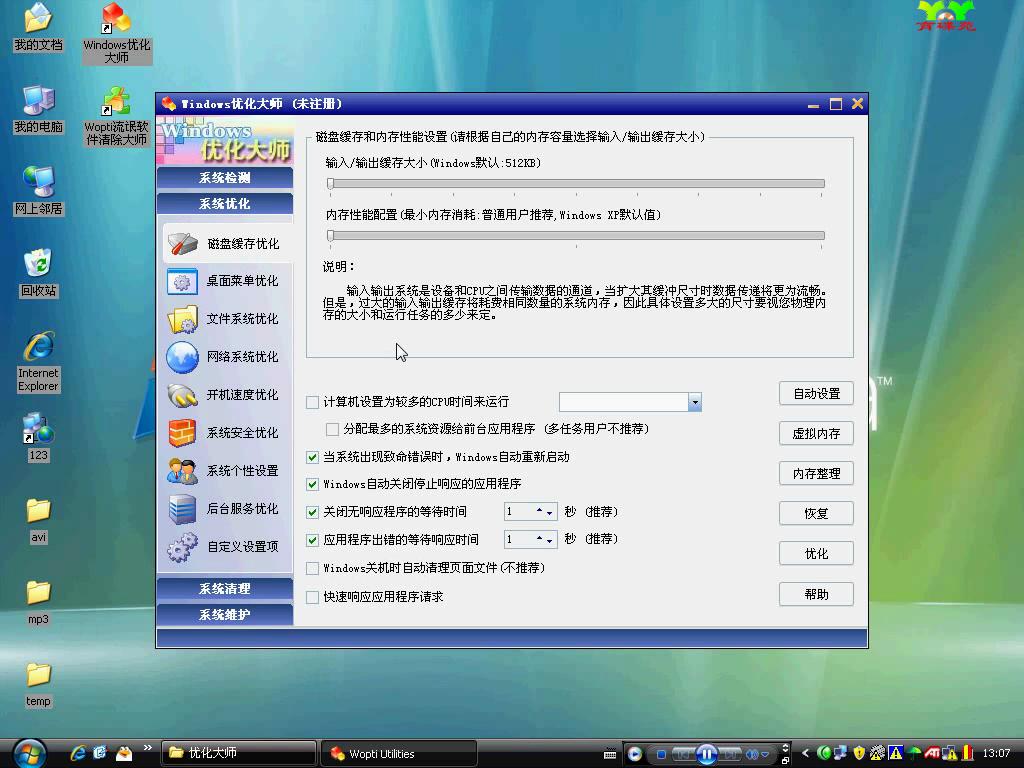Image resolution: width=1024 pixels, height=768 pixels.
Task: Toggle Windows自动关闭停止响应的应用程序 checkbox
Action: pos(313,485)
